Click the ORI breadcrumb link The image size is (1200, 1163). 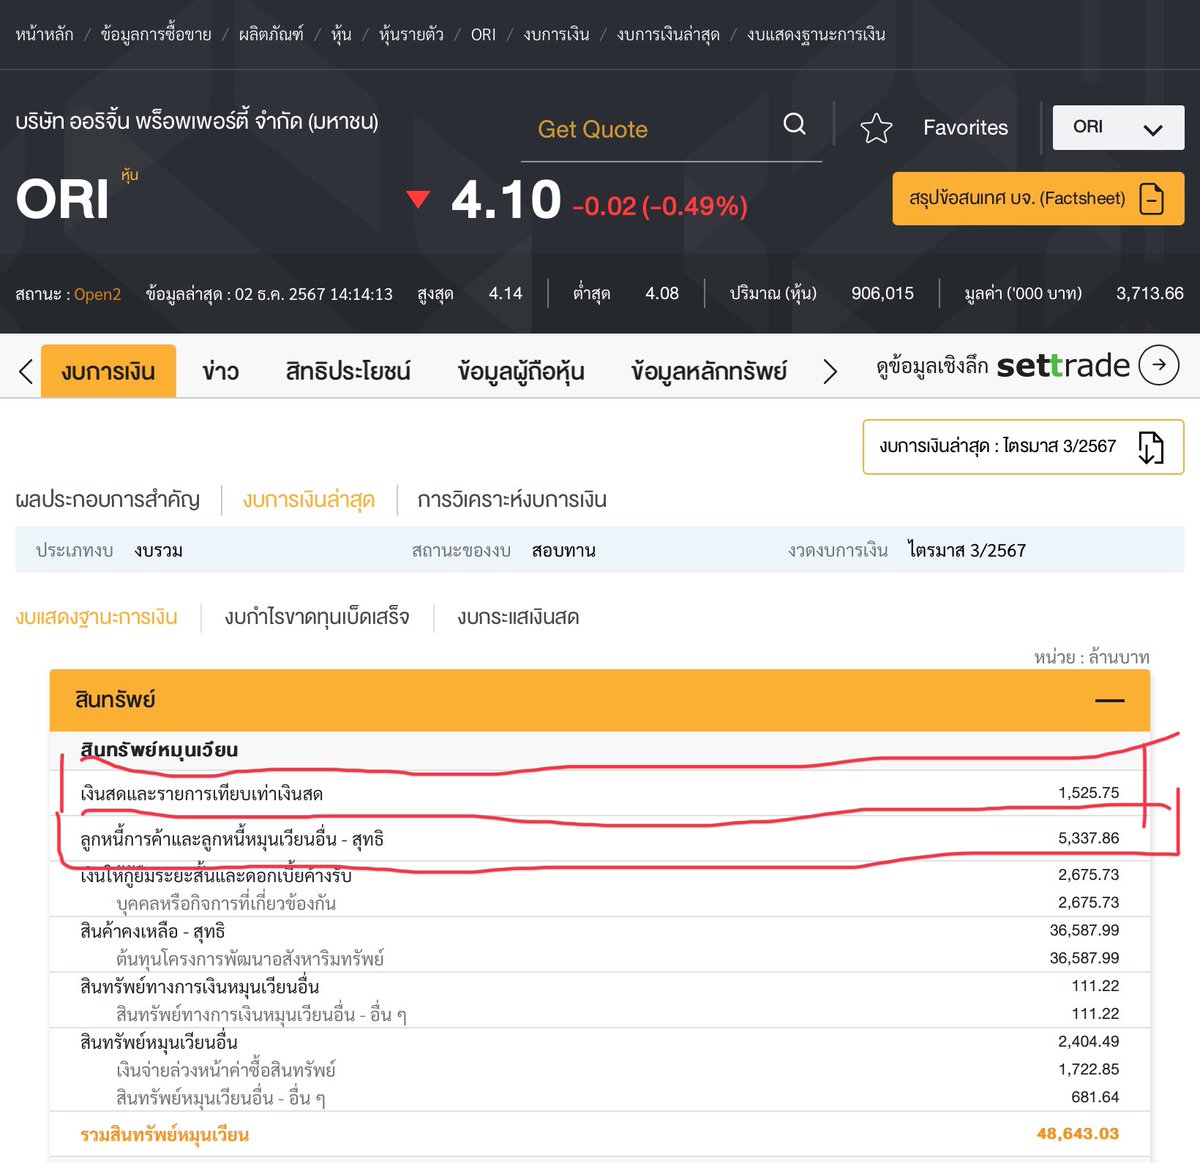[x=483, y=34]
